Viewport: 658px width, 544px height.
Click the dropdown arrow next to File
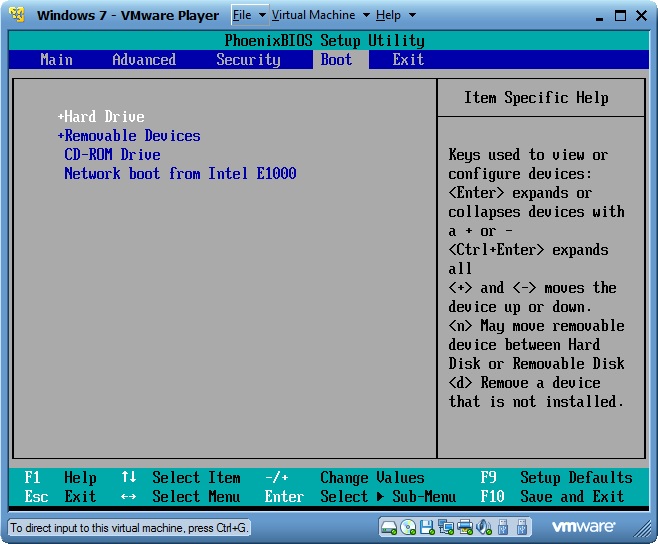coord(262,15)
